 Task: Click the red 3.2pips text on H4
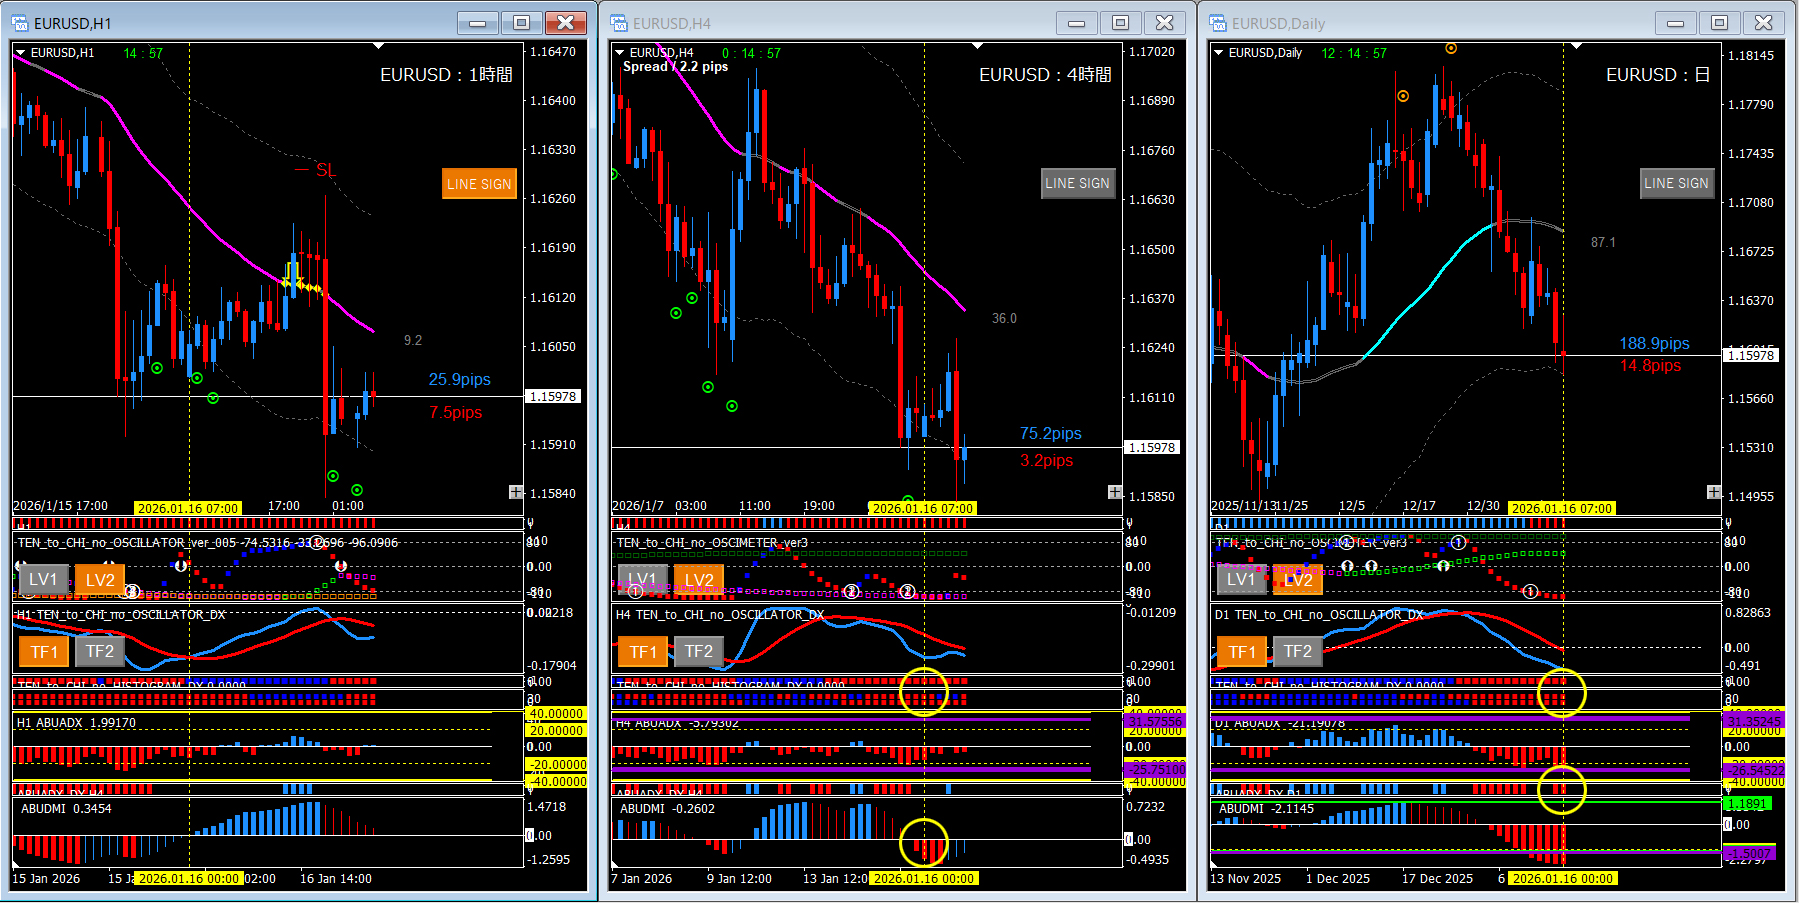[1047, 461]
